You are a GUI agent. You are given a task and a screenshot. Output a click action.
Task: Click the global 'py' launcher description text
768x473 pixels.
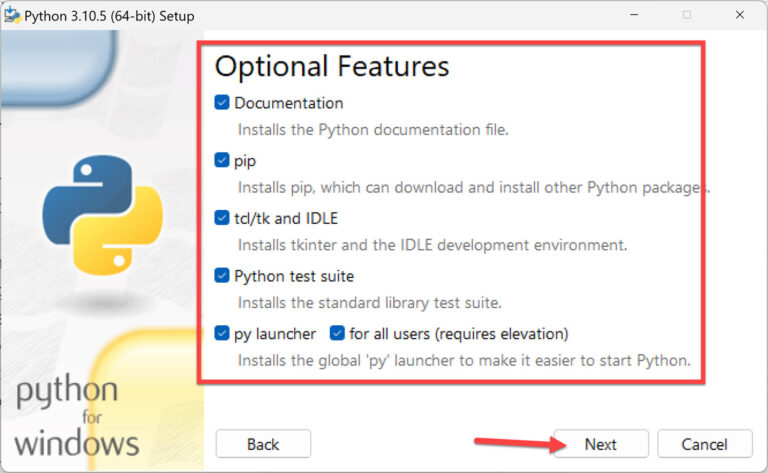click(x=464, y=361)
